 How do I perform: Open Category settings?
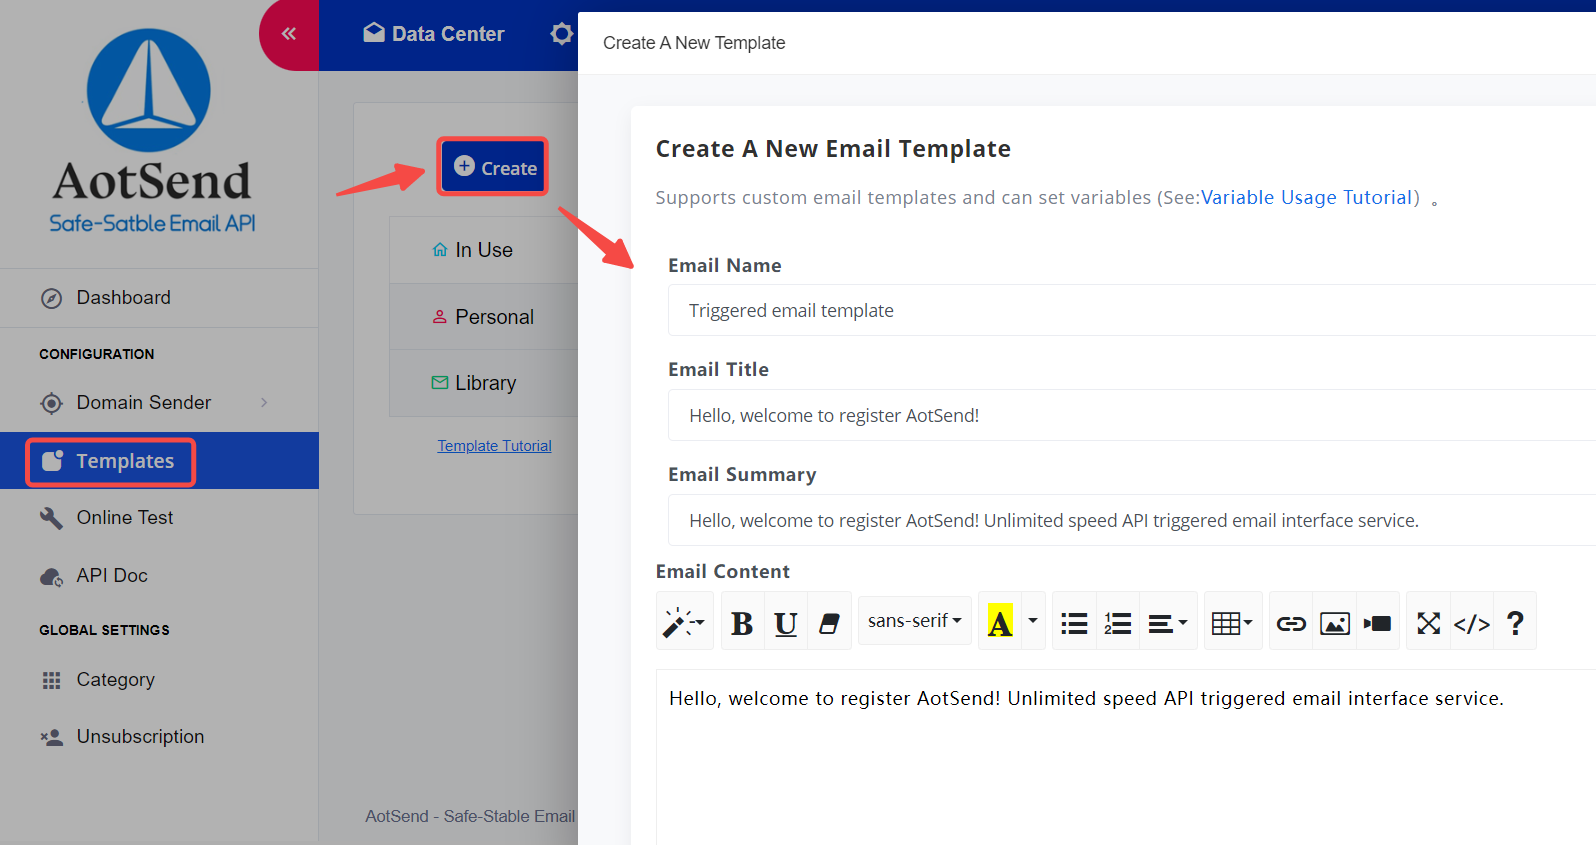pyautogui.click(x=159, y=680)
